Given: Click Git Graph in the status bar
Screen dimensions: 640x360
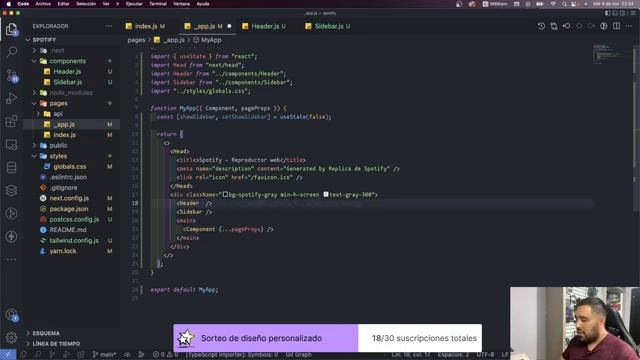Looking at the screenshot, I should click(298, 355).
